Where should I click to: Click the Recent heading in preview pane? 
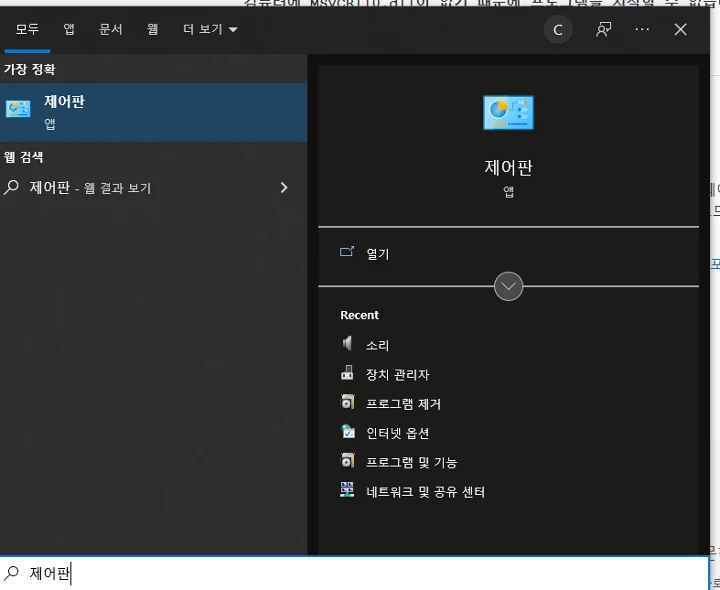pos(360,315)
